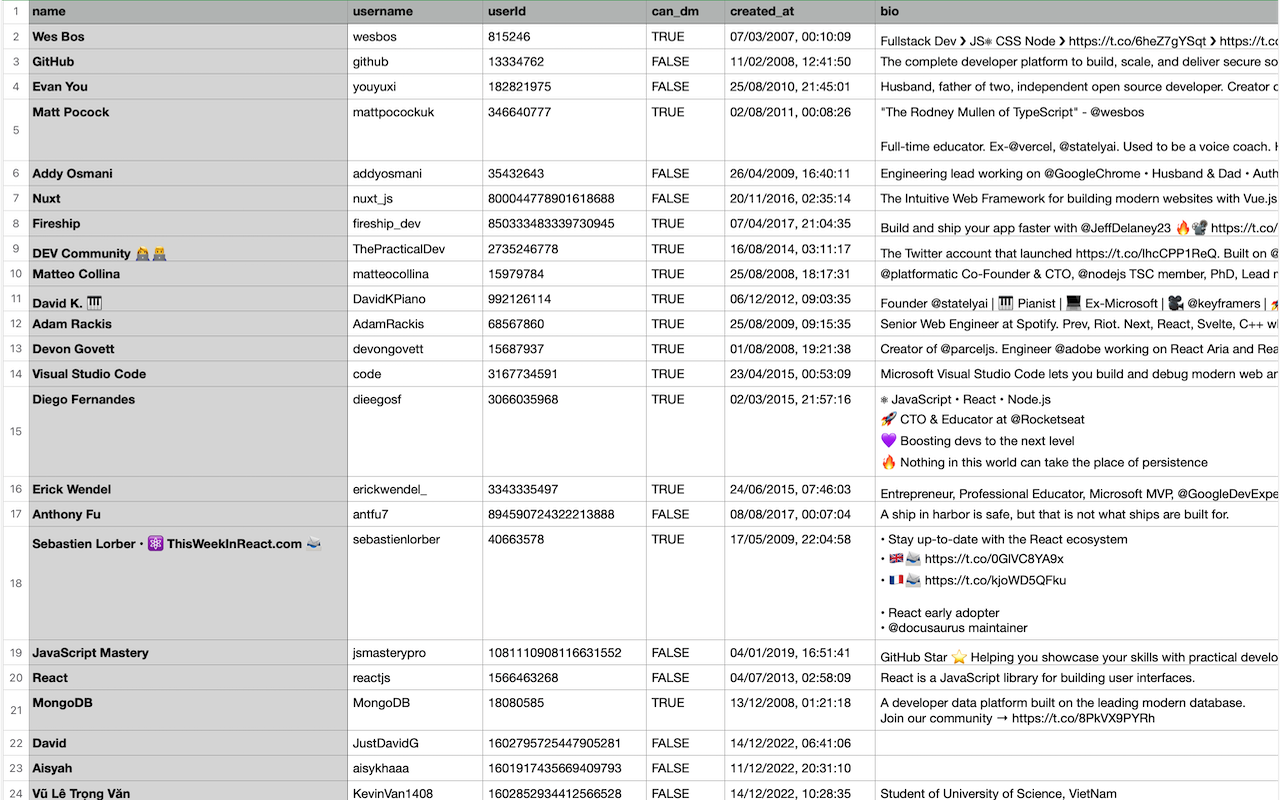Screen dimensions: 1280x800
Task: Select the created_at cell '20/11/2016, 02:35:14'
Action: (x=800, y=199)
